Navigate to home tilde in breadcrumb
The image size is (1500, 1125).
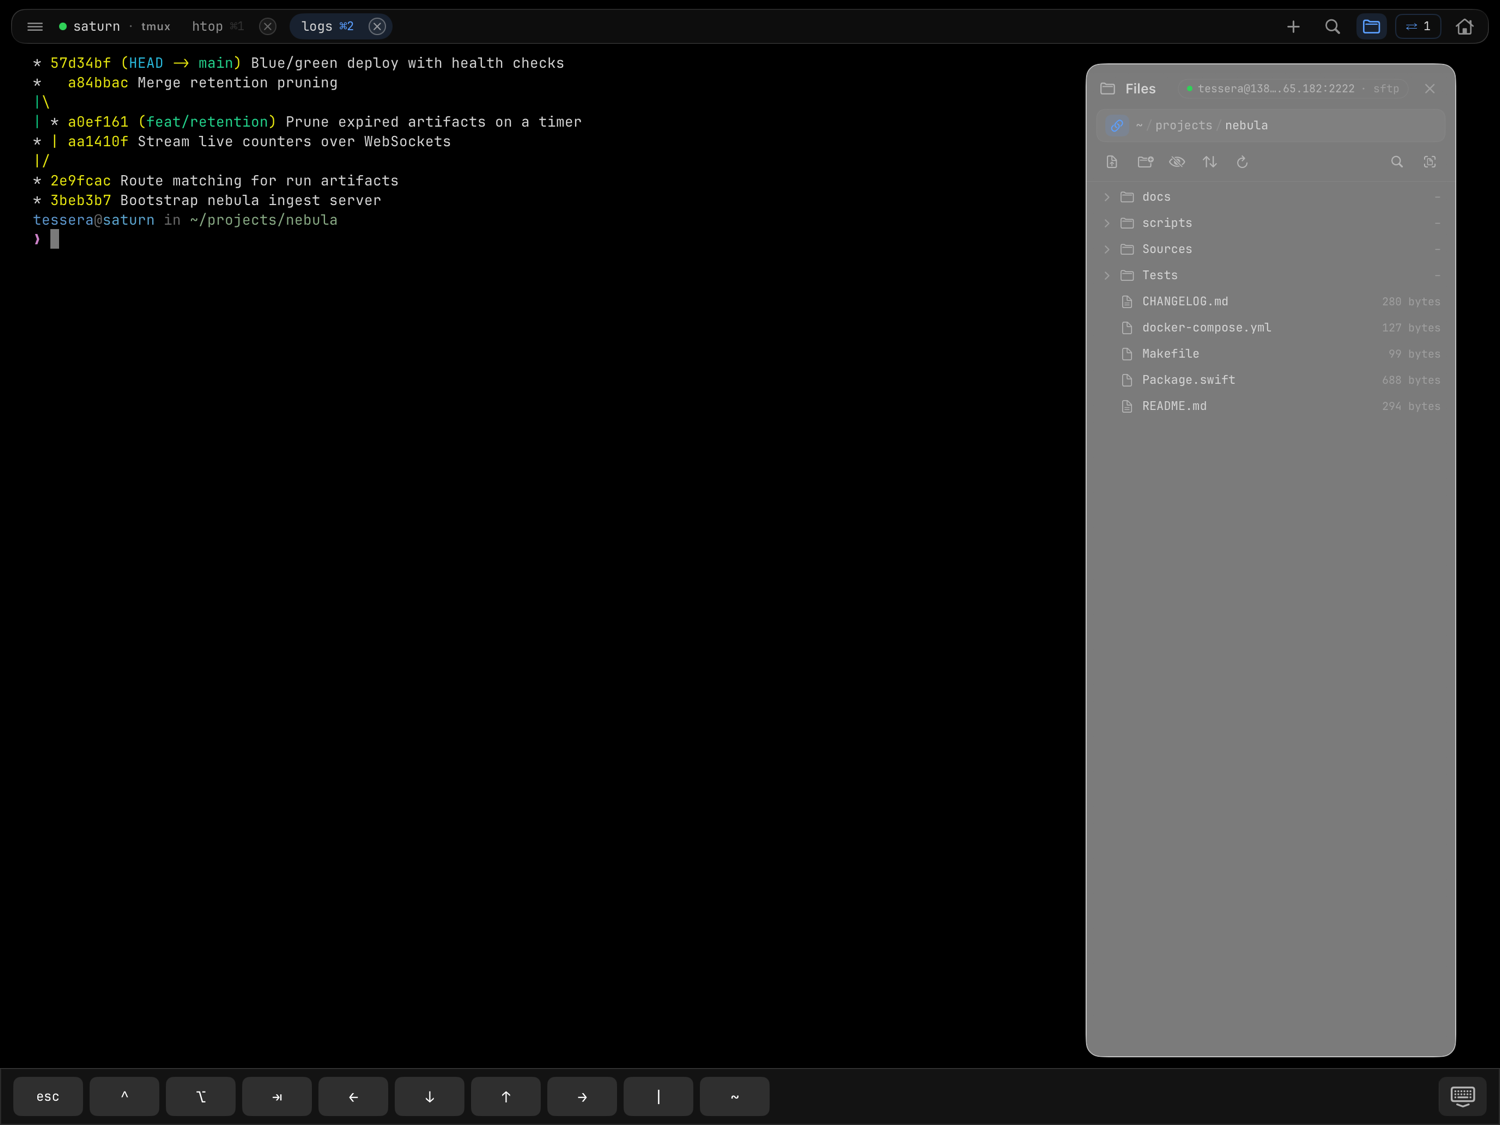[x=1139, y=126]
